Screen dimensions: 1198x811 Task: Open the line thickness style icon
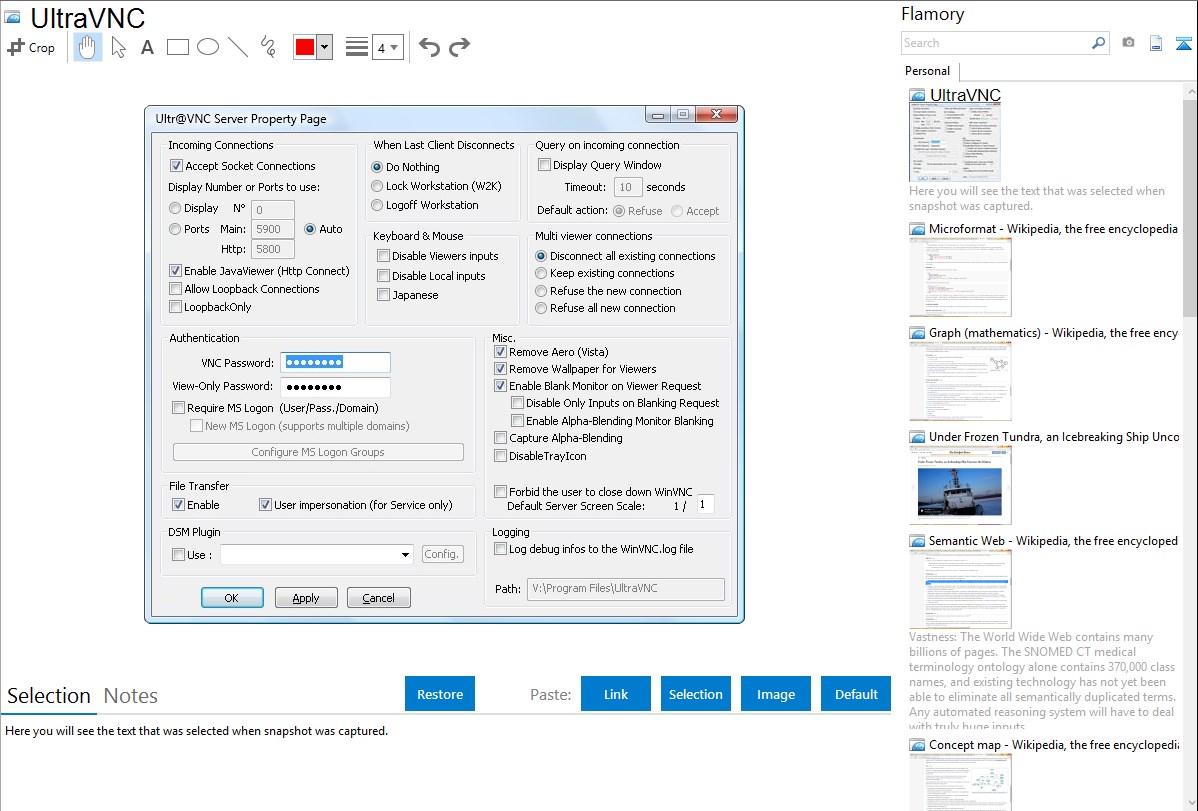356,47
